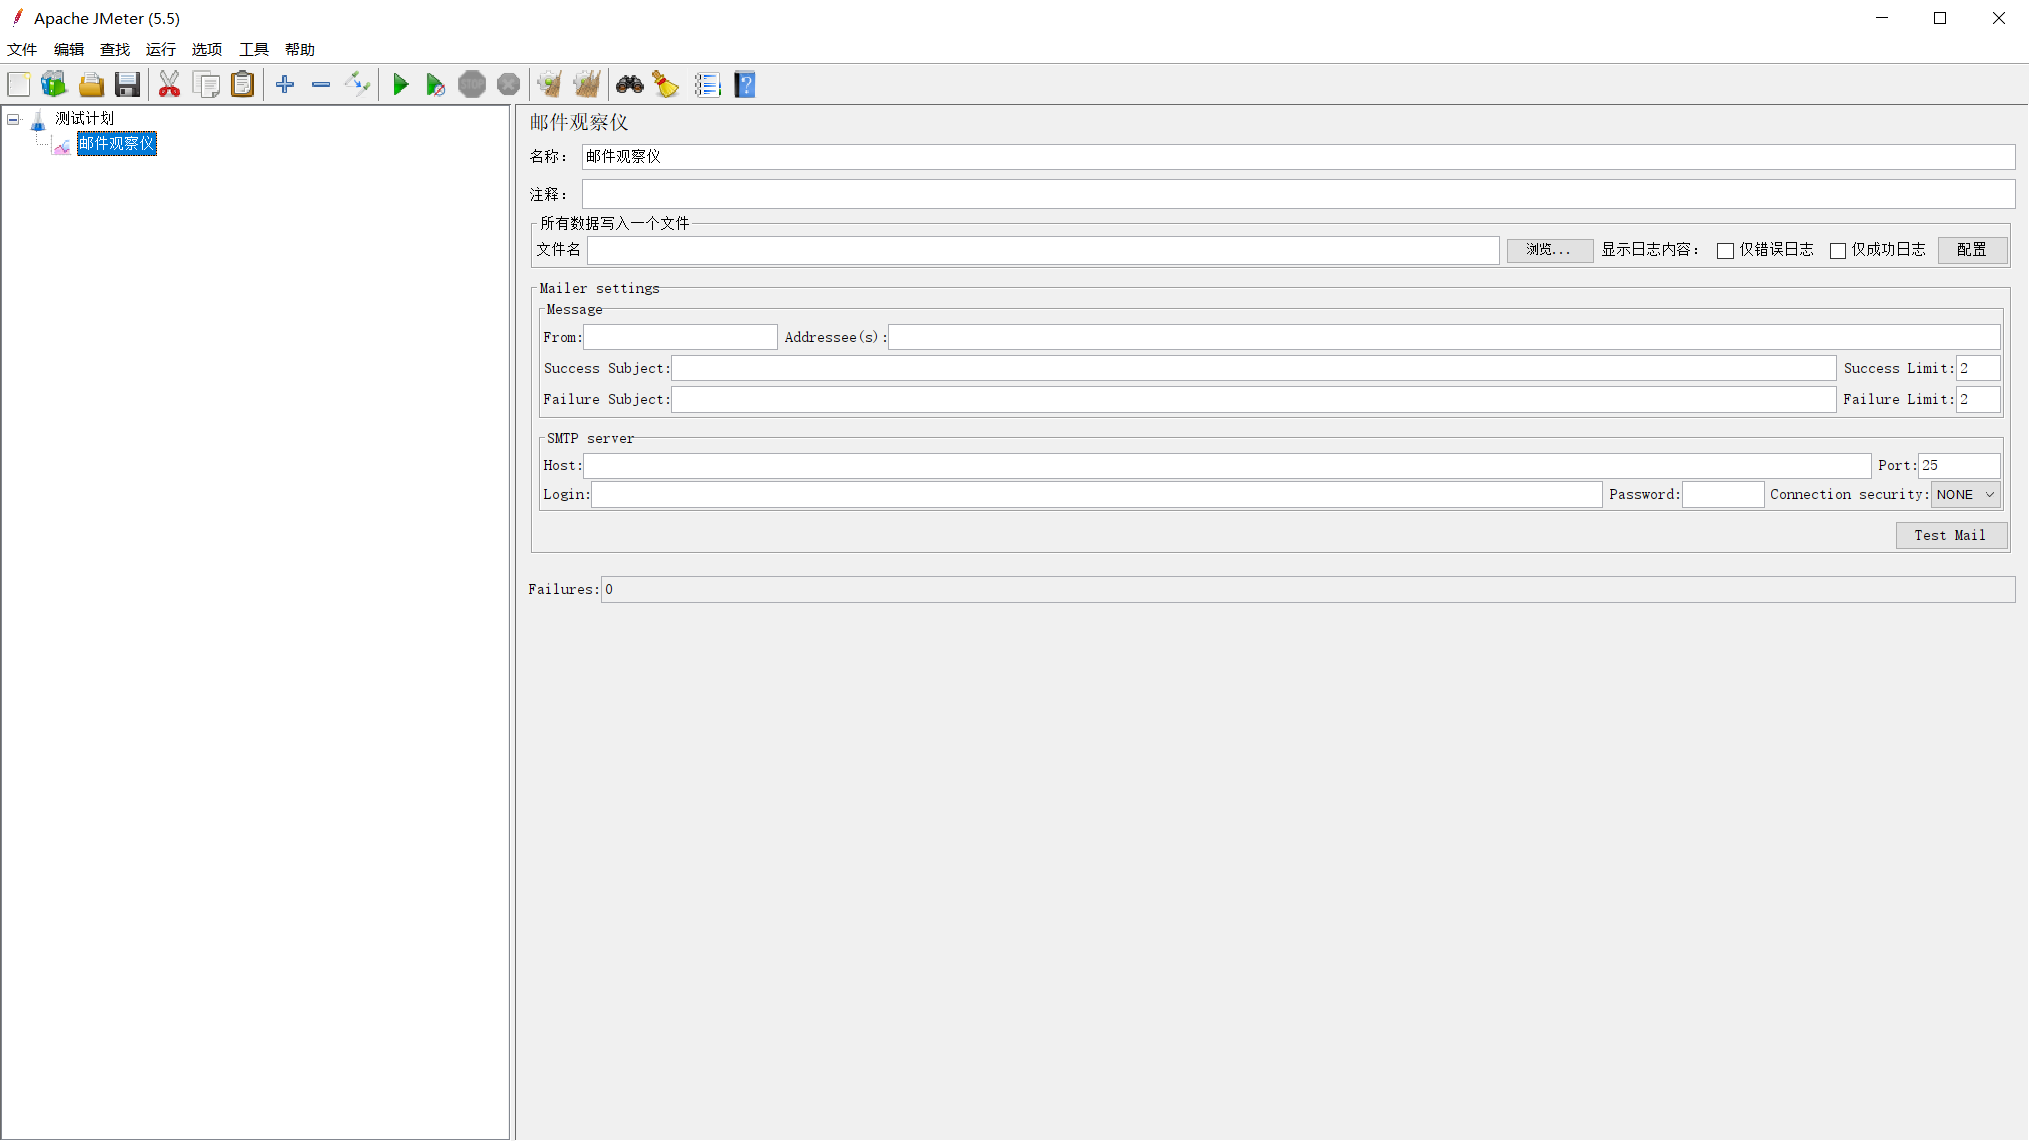The height and width of the screenshot is (1141, 2029).
Task: Click the Login field
Action: pyautogui.click(x=1097, y=495)
